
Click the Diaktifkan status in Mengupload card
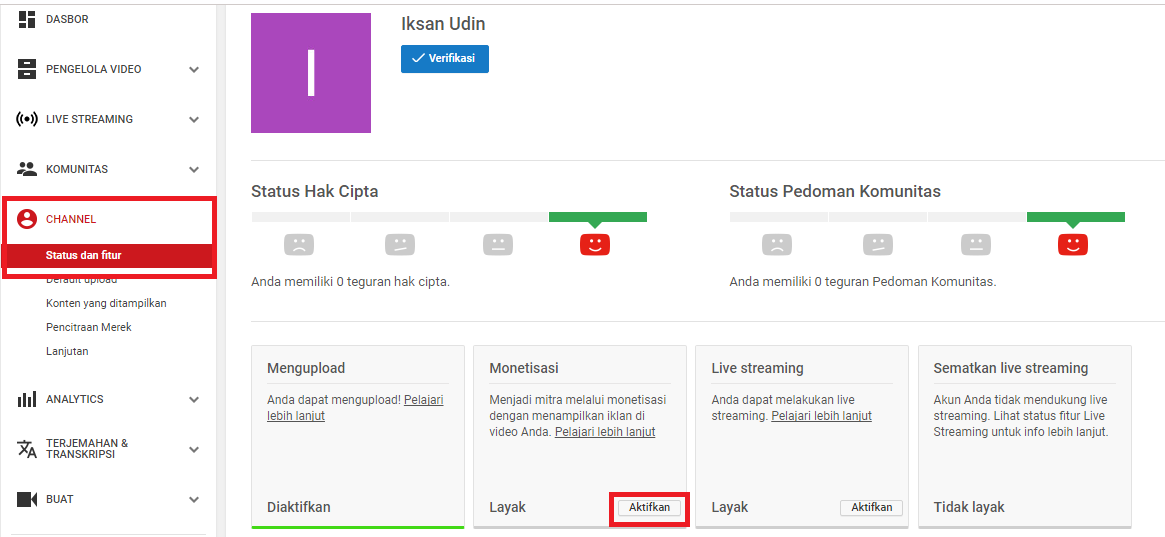pos(299,507)
